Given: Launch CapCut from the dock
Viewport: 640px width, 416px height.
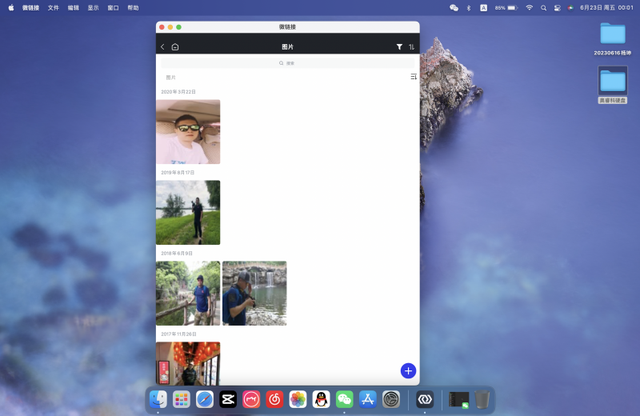Looking at the screenshot, I should tap(228, 400).
